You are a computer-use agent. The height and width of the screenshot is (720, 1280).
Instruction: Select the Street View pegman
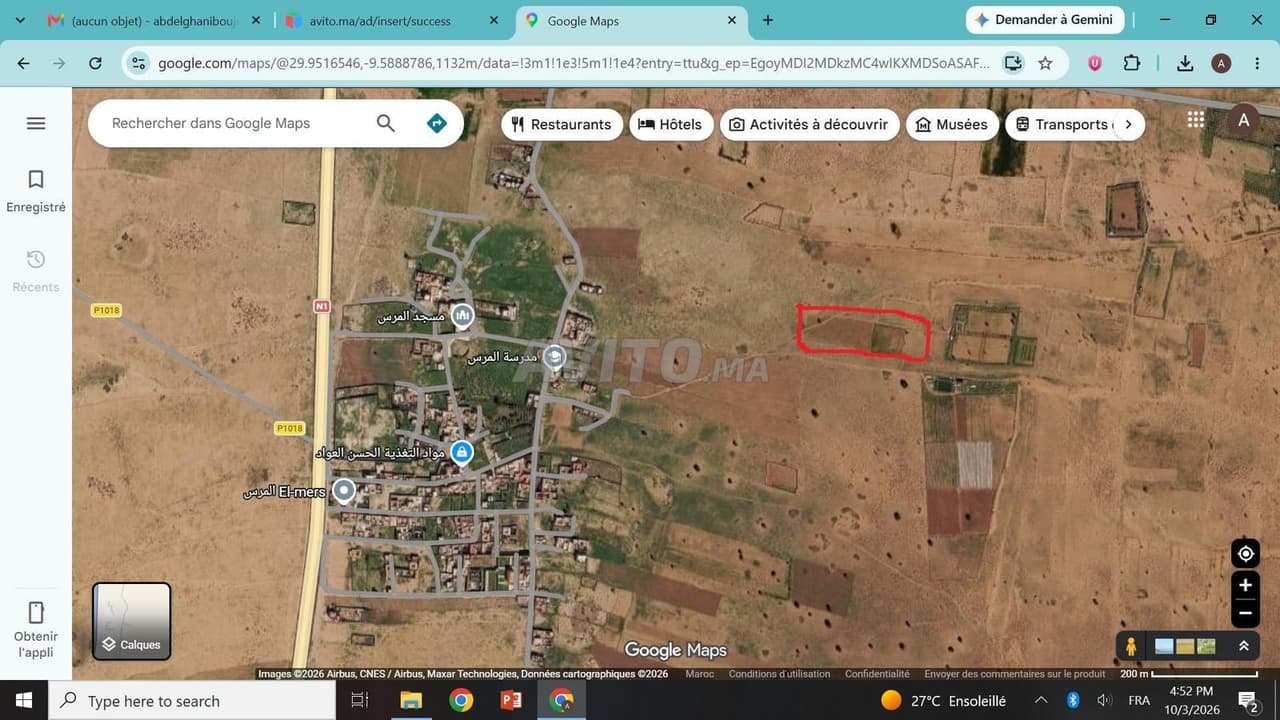1131,646
